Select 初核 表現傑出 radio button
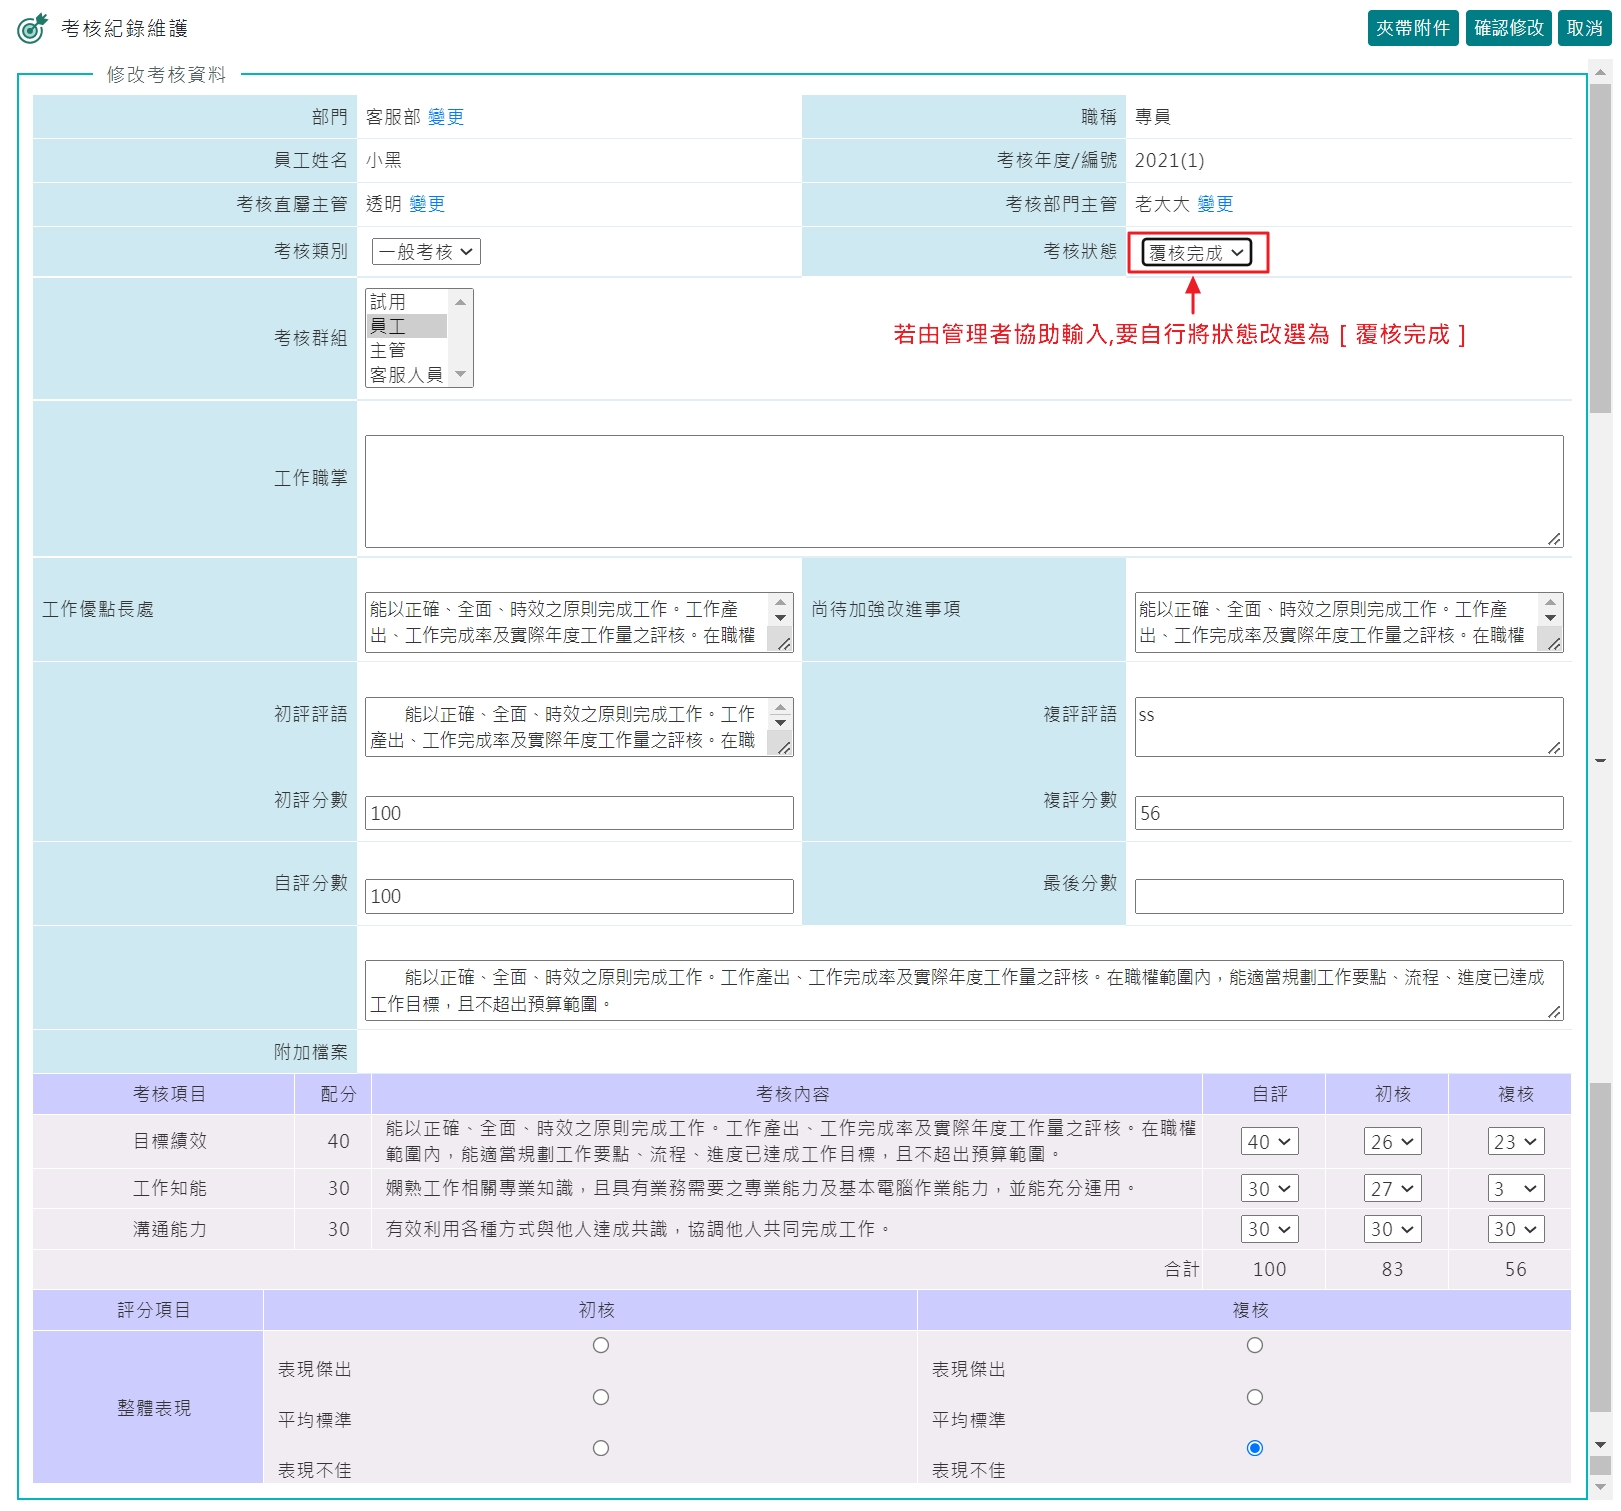 (x=601, y=1346)
